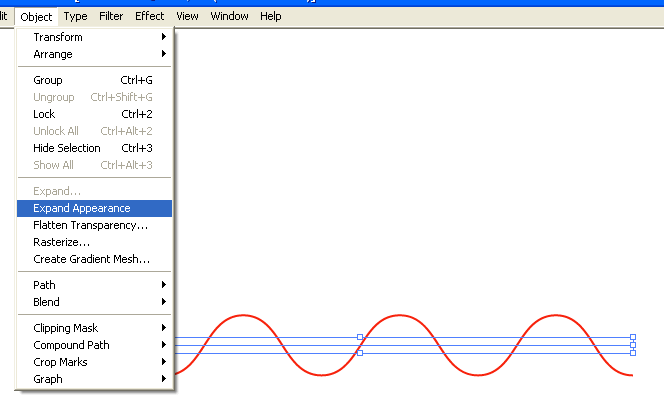Open the Transform submenu

[x=58, y=37]
